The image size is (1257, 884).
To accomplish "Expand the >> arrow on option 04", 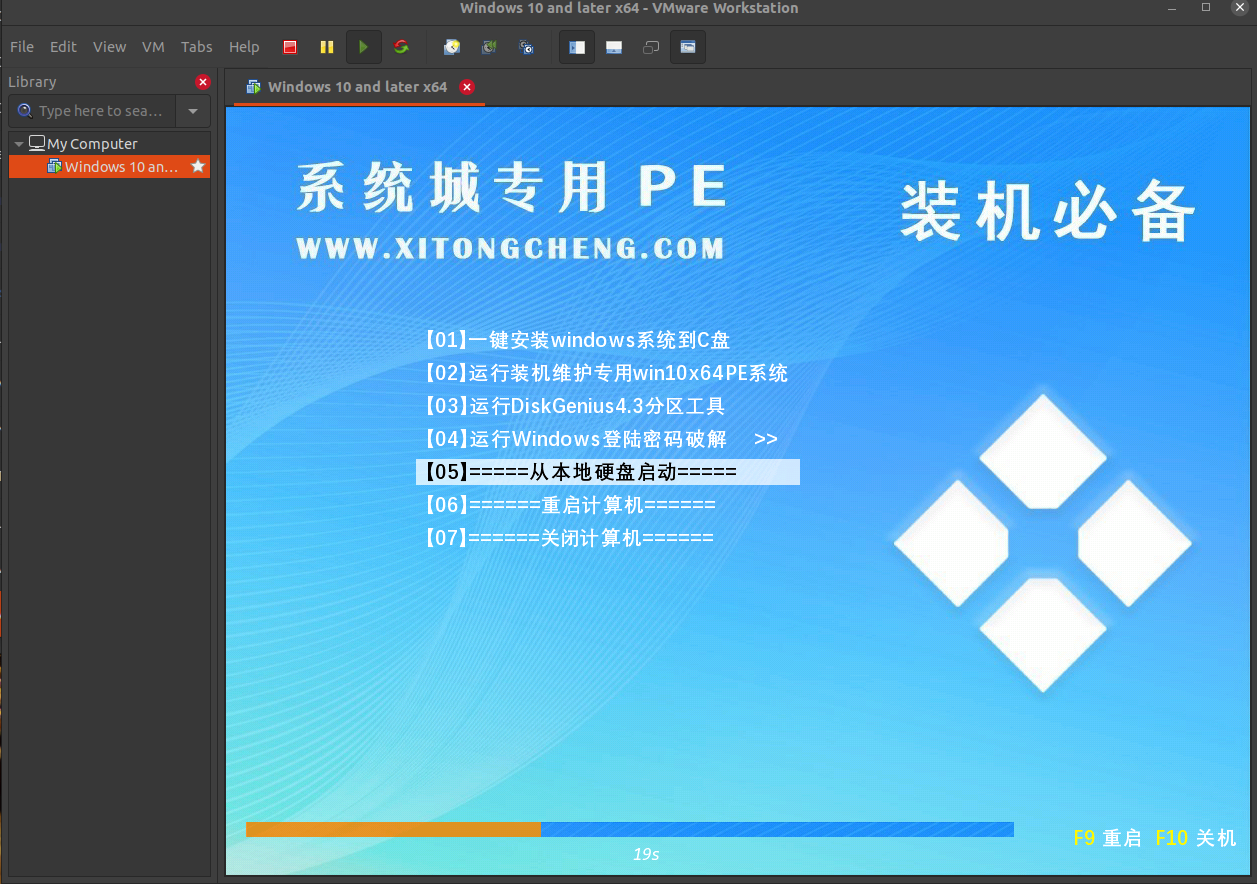I will tap(766, 439).
